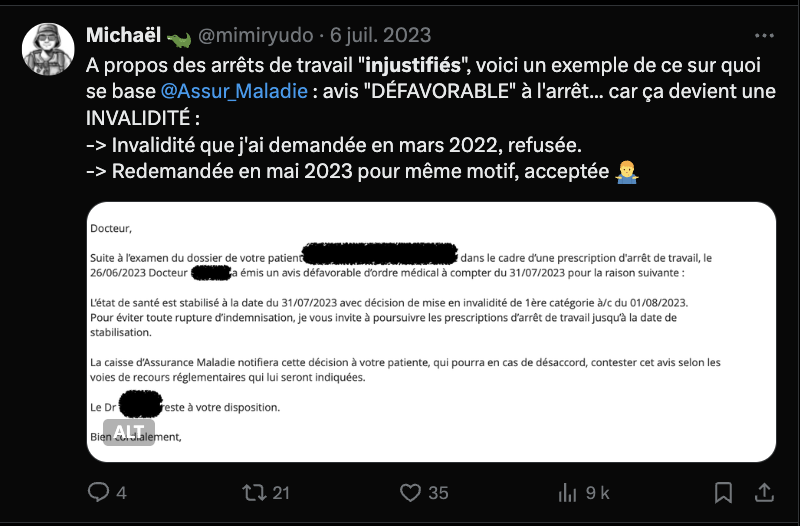Click the reply speech bubble icon
The image size is (800, 526).
click(x=98, y=492)
